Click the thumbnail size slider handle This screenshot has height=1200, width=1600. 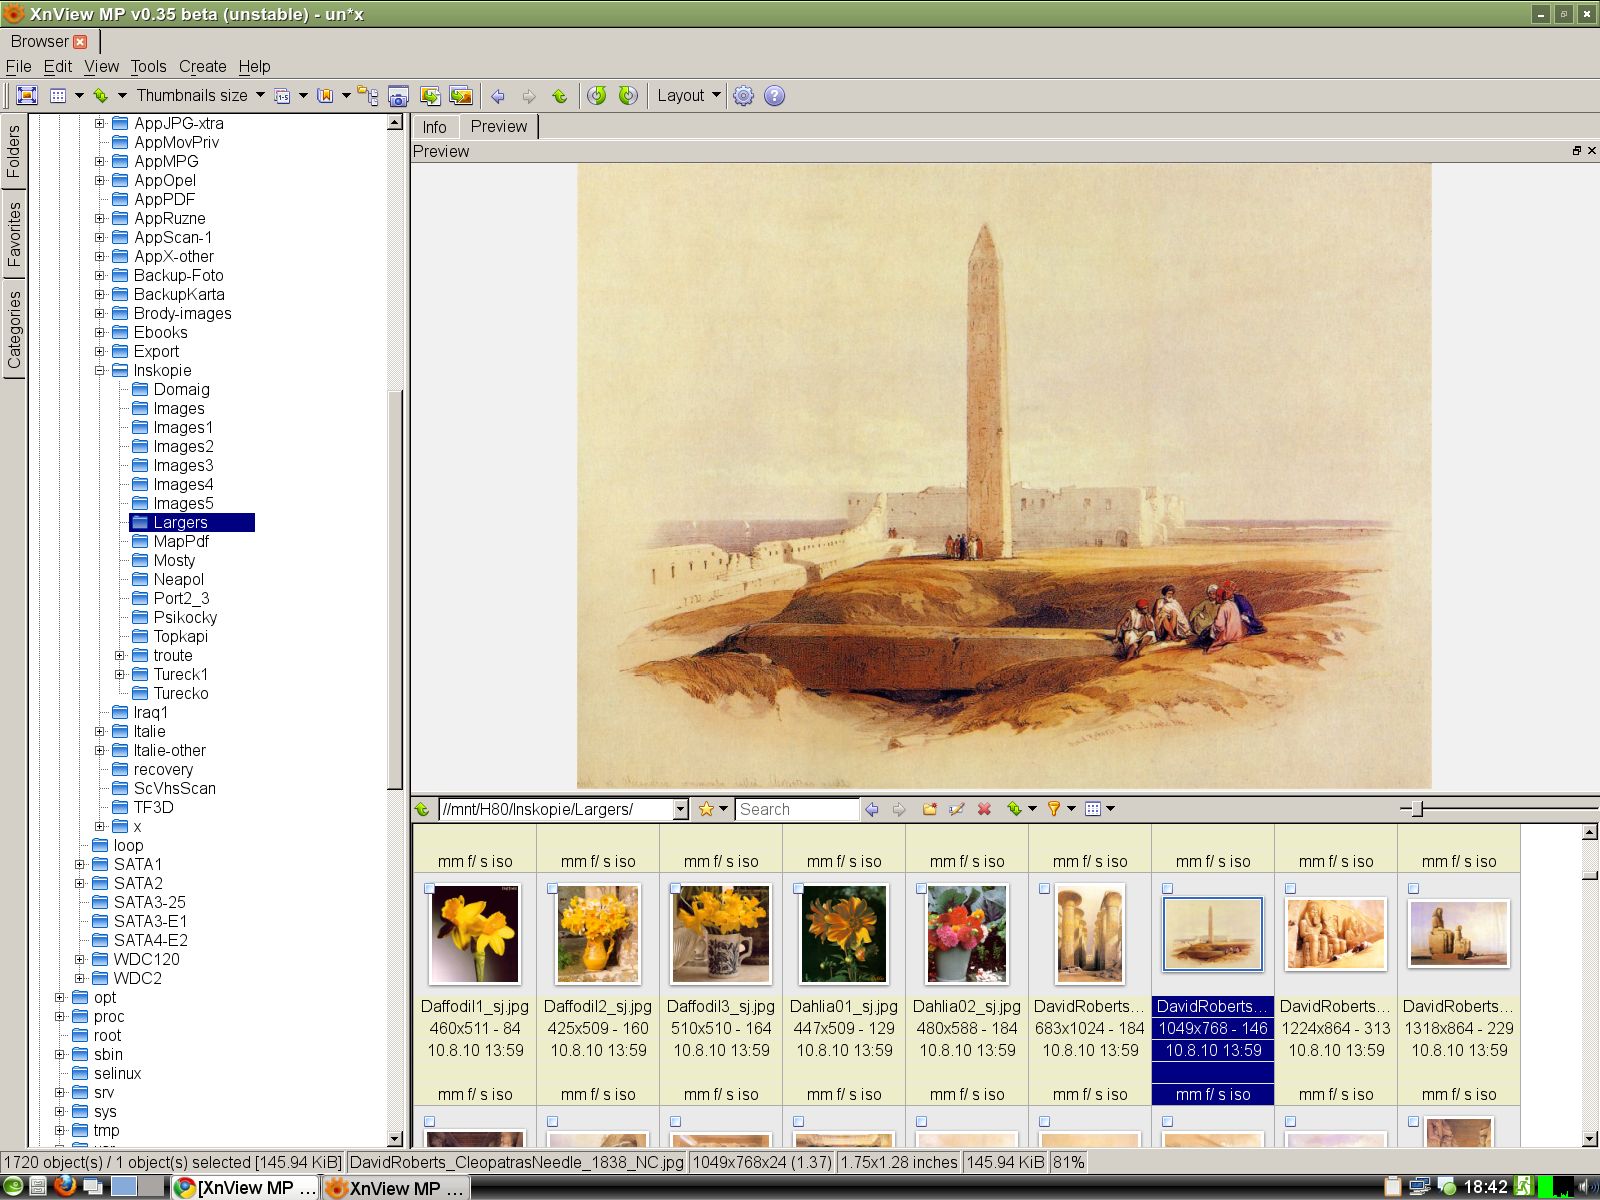[1416, 809]
